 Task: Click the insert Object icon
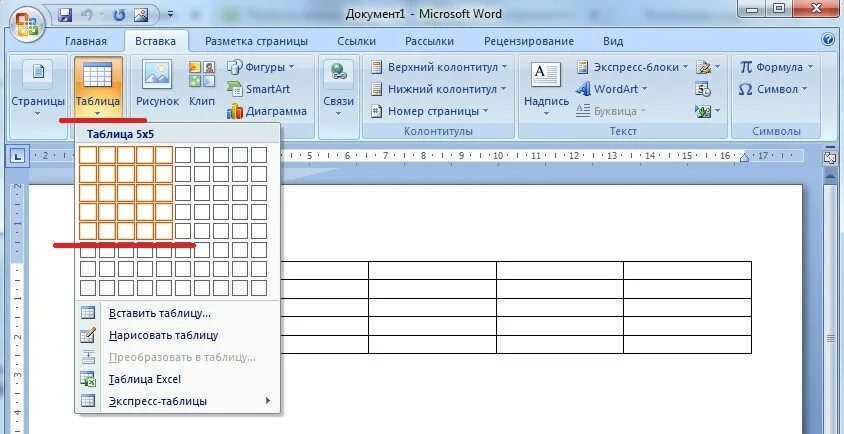704,111
